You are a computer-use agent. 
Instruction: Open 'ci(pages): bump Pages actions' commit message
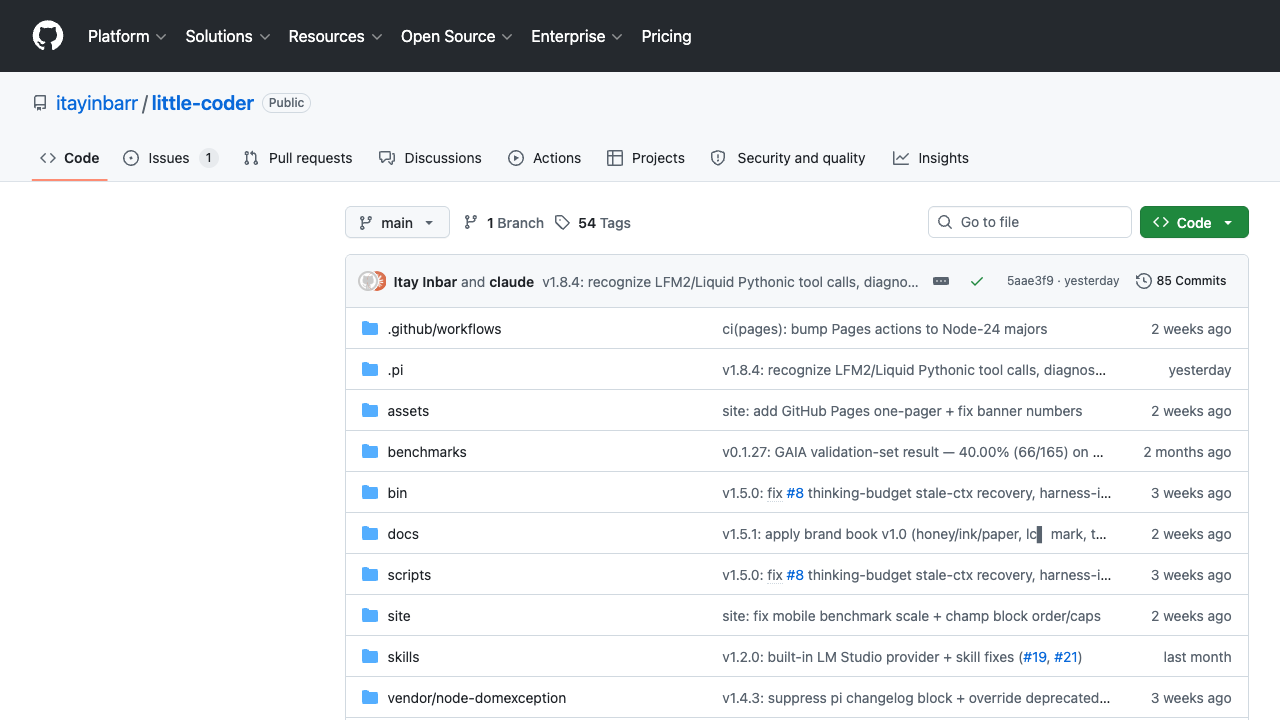(x=885, y=329)
